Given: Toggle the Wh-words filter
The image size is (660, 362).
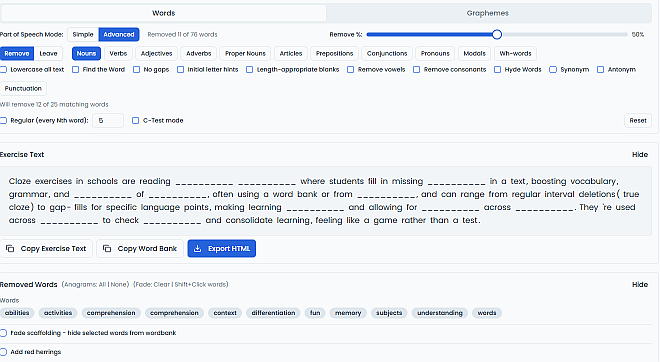Looking at the screenshot, I should pyautogui.click(x=515, y=53).
